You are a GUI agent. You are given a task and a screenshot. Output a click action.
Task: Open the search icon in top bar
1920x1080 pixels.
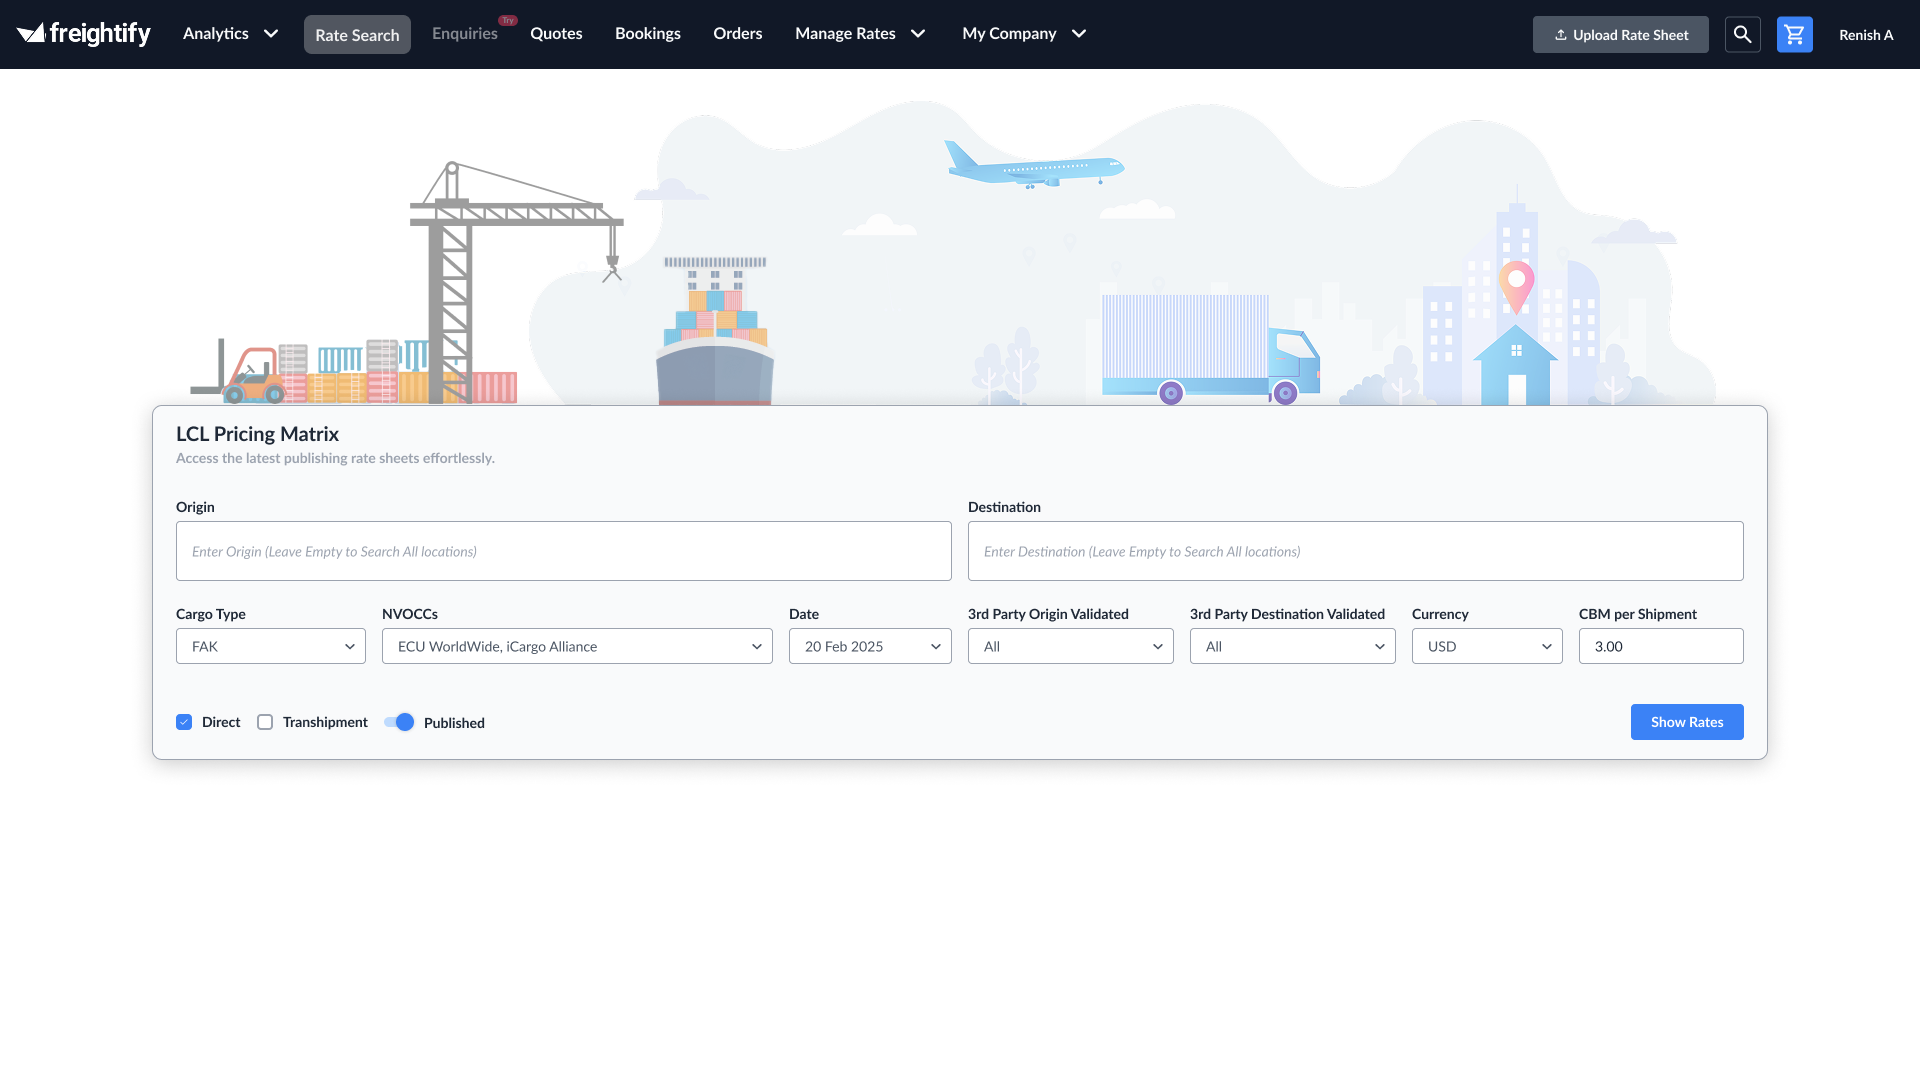1742,33
